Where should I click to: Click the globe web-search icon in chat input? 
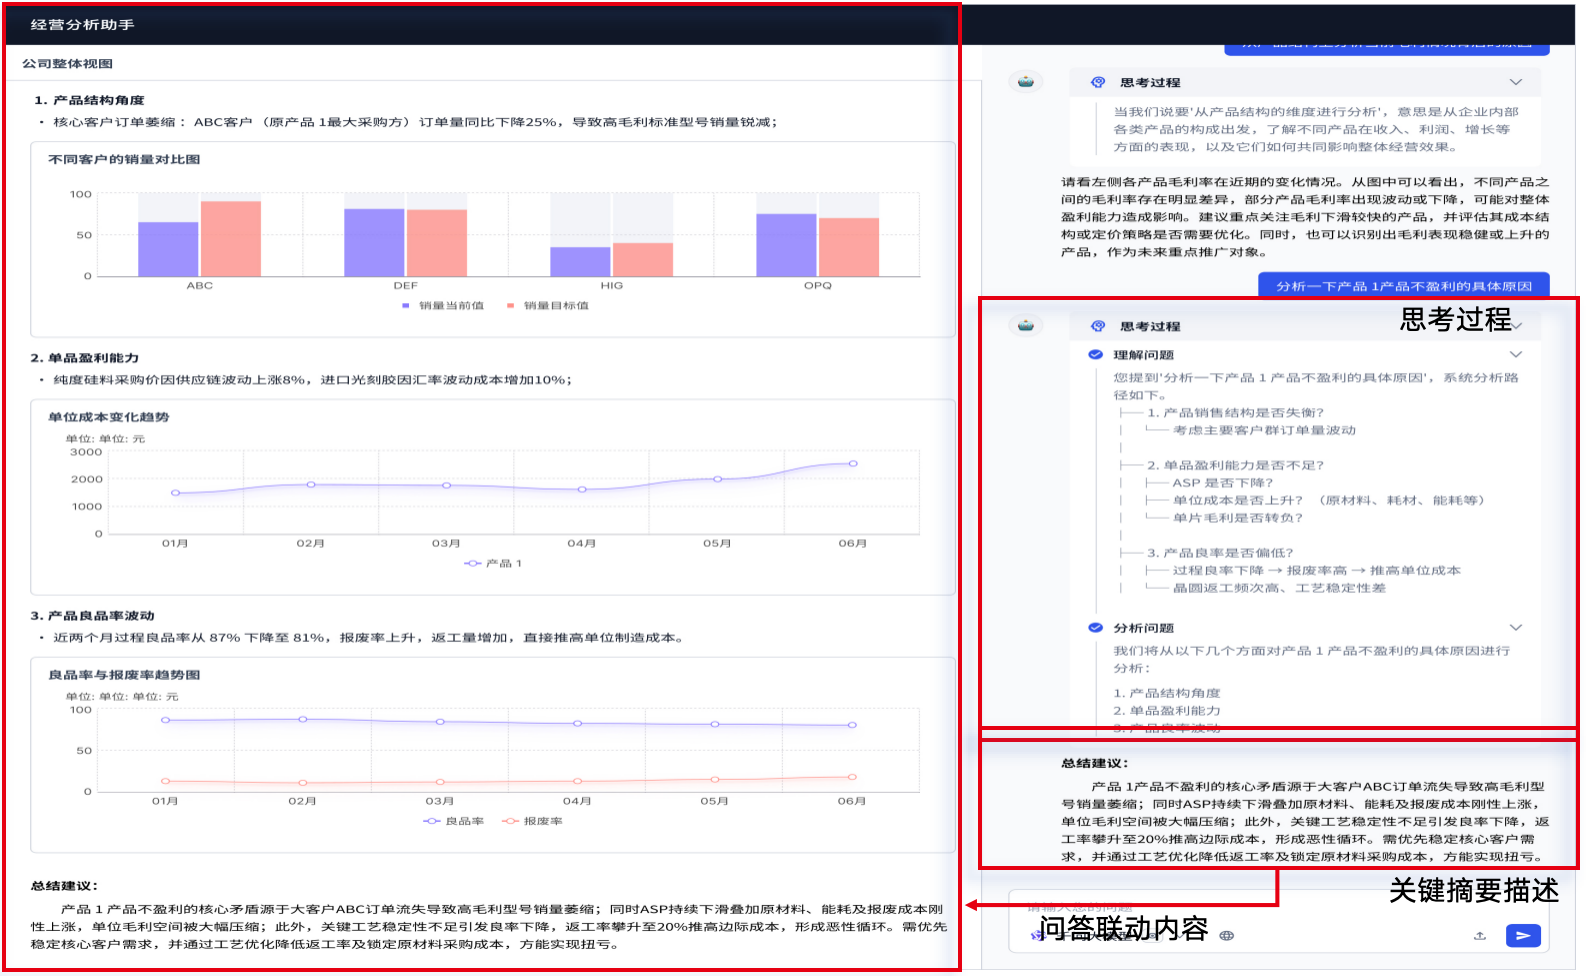(1226, 936)
